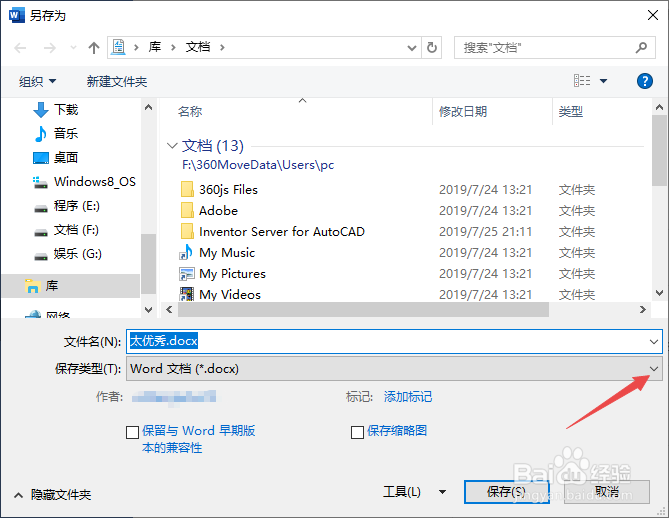Sort by the 名称 column header
Viewport: 669px width, 518px height.
click(x=190, y=111)
